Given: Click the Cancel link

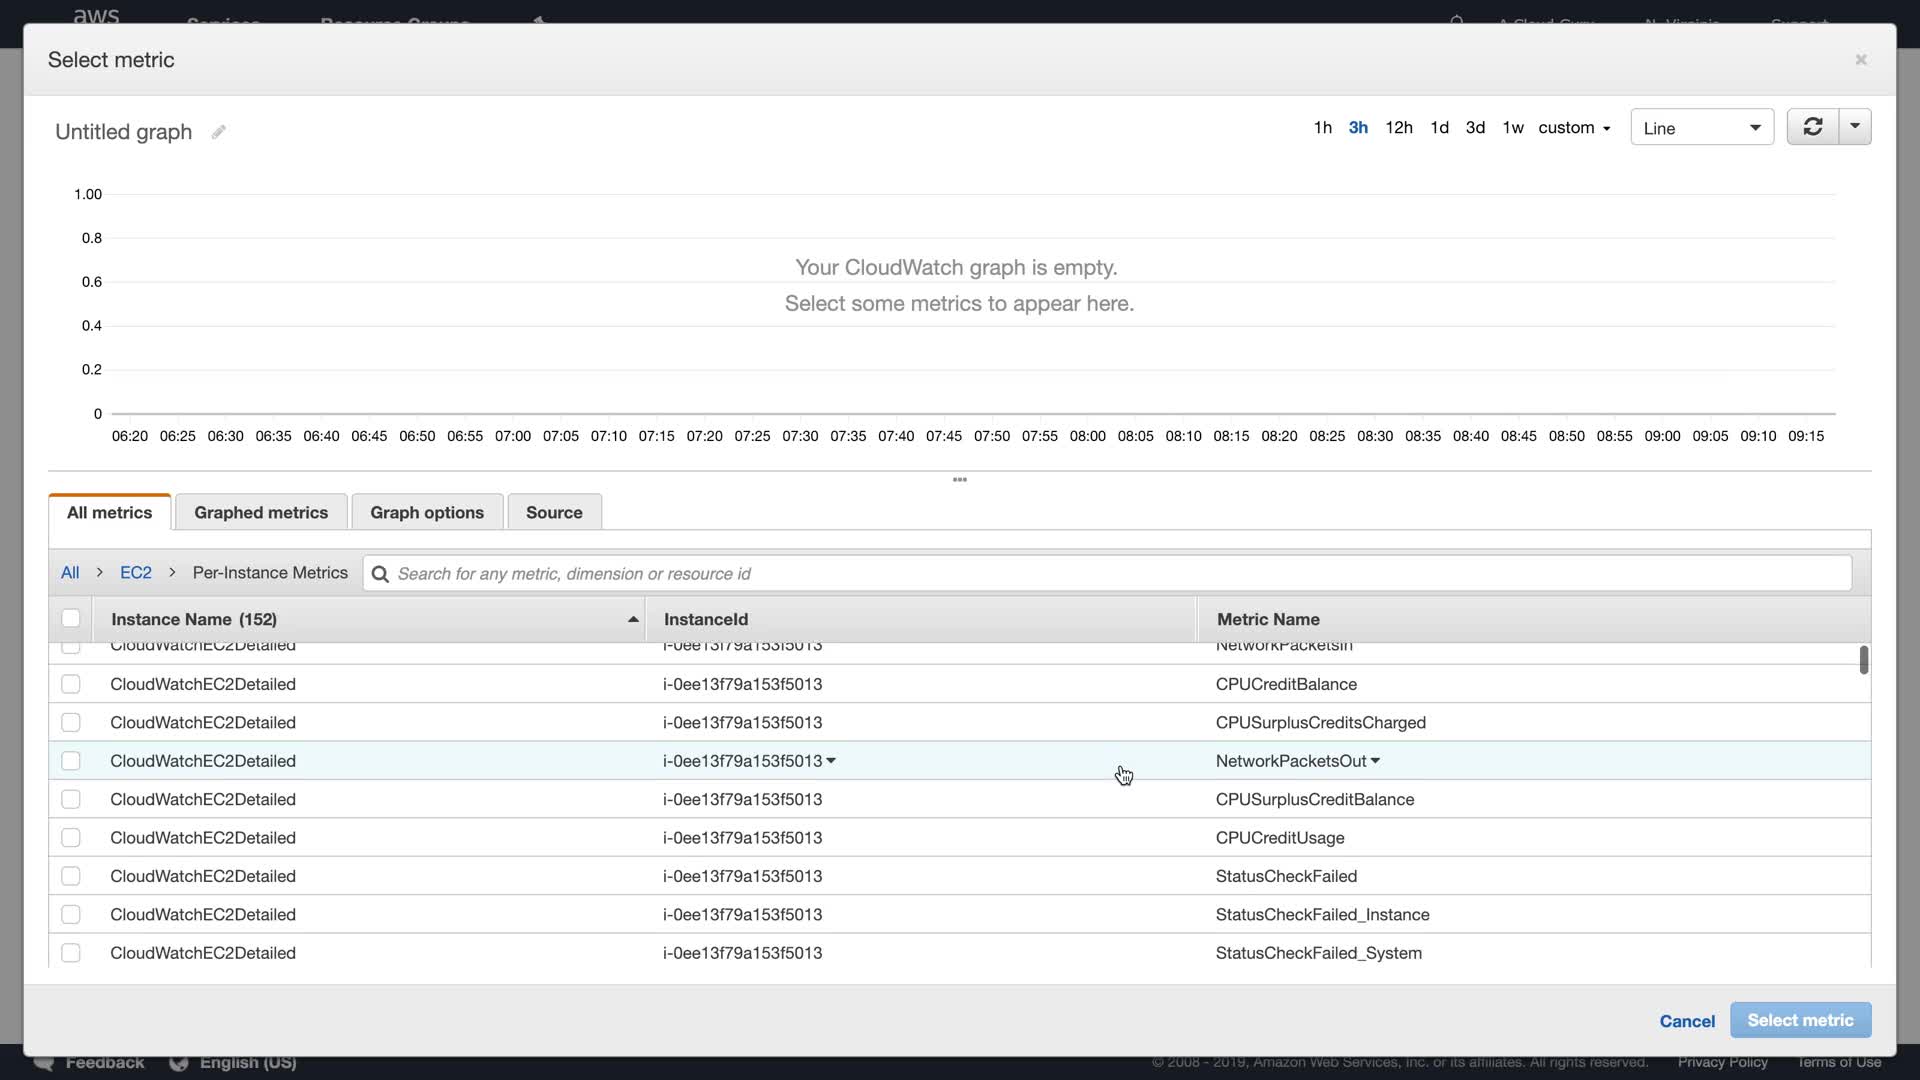Looking at the screenshot, I should 1687,1021.
